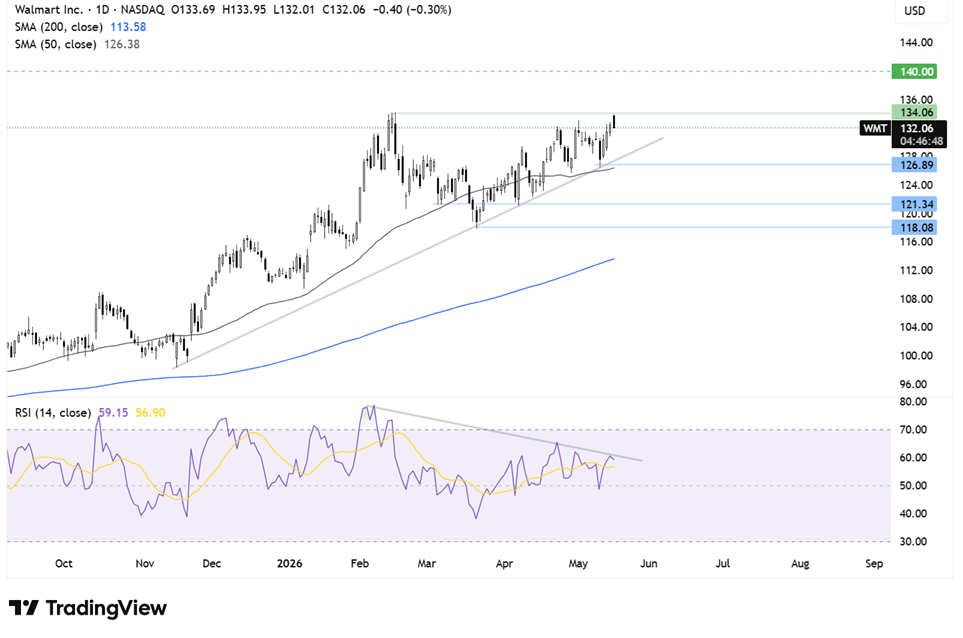The width and height of the screenshot is (963, 638).
Task: Click the Mar date axis label
Action: pos(427,563)
